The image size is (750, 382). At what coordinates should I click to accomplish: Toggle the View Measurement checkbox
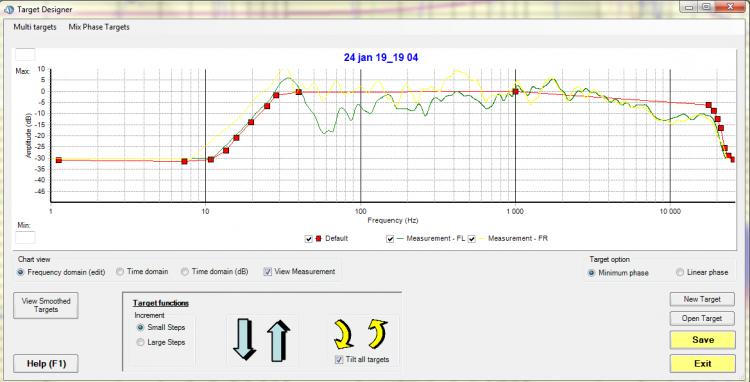tap(267, 272)
